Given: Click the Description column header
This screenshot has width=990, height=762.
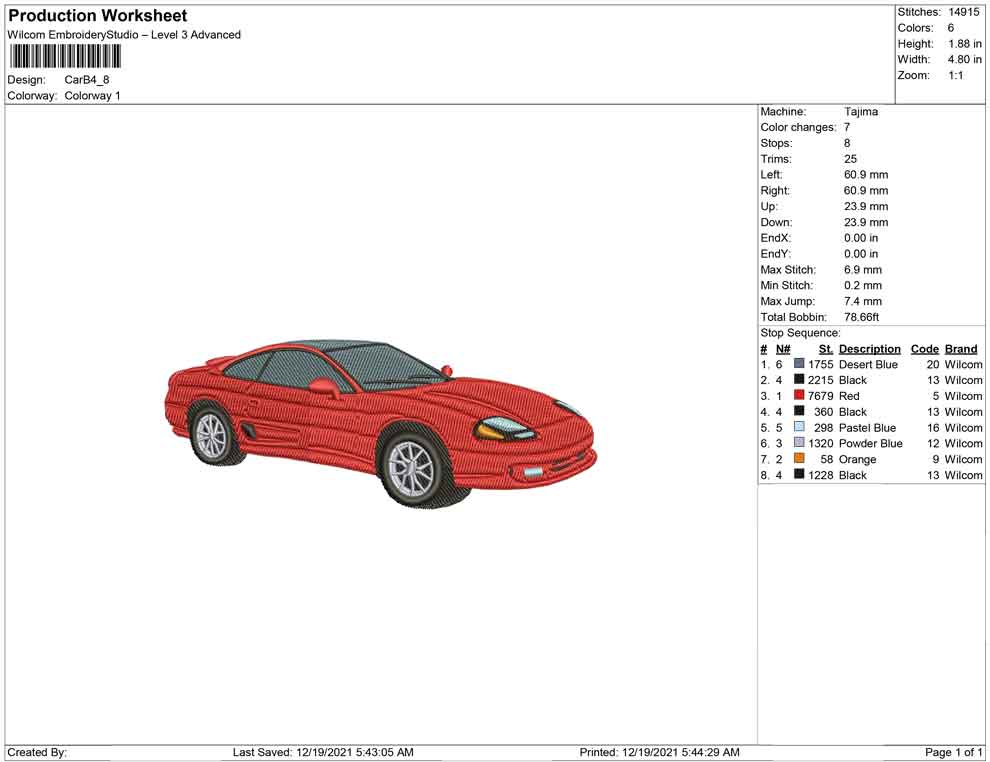Looking at the screenshot, I should (869, 349).
